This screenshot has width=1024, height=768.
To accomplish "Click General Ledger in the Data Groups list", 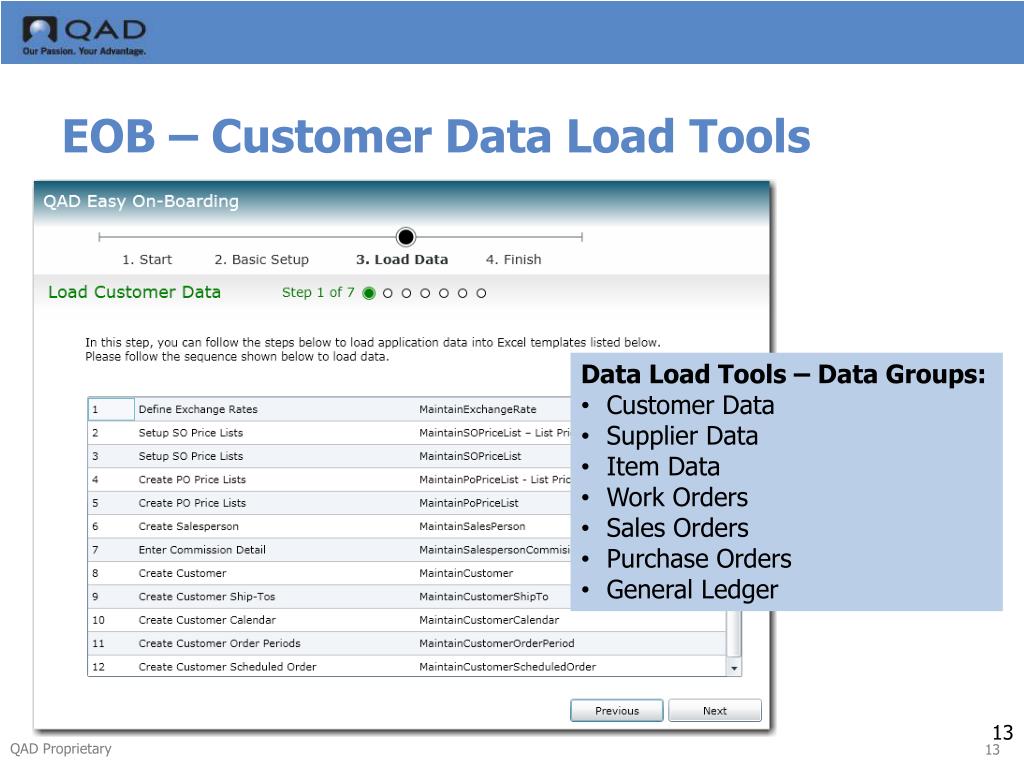I will [x=692, y=590].
